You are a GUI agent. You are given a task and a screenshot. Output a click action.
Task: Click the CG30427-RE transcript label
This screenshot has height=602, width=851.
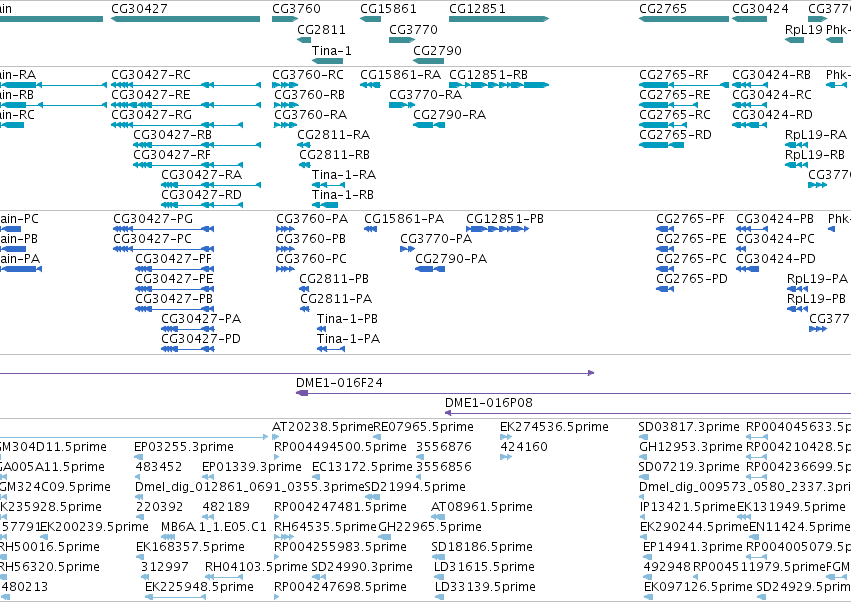coord(151,94)
